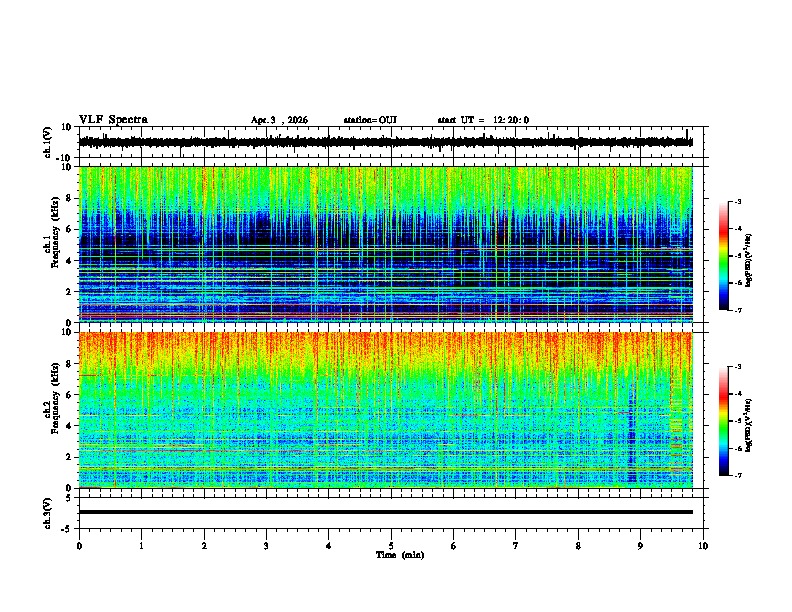
Task: Click the "2" kHz tick on ch.1 spectrogram
Action: (69, 292)
